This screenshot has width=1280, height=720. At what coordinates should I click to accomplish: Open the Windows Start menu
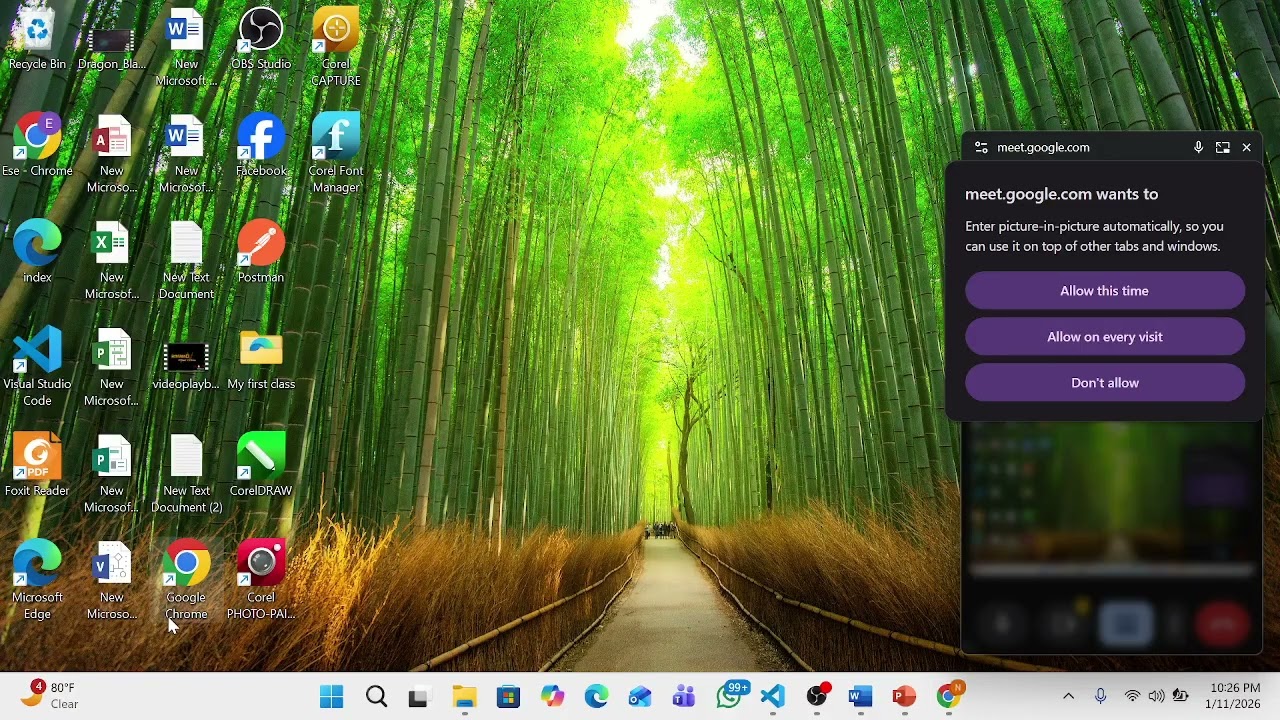pos(331,696)
